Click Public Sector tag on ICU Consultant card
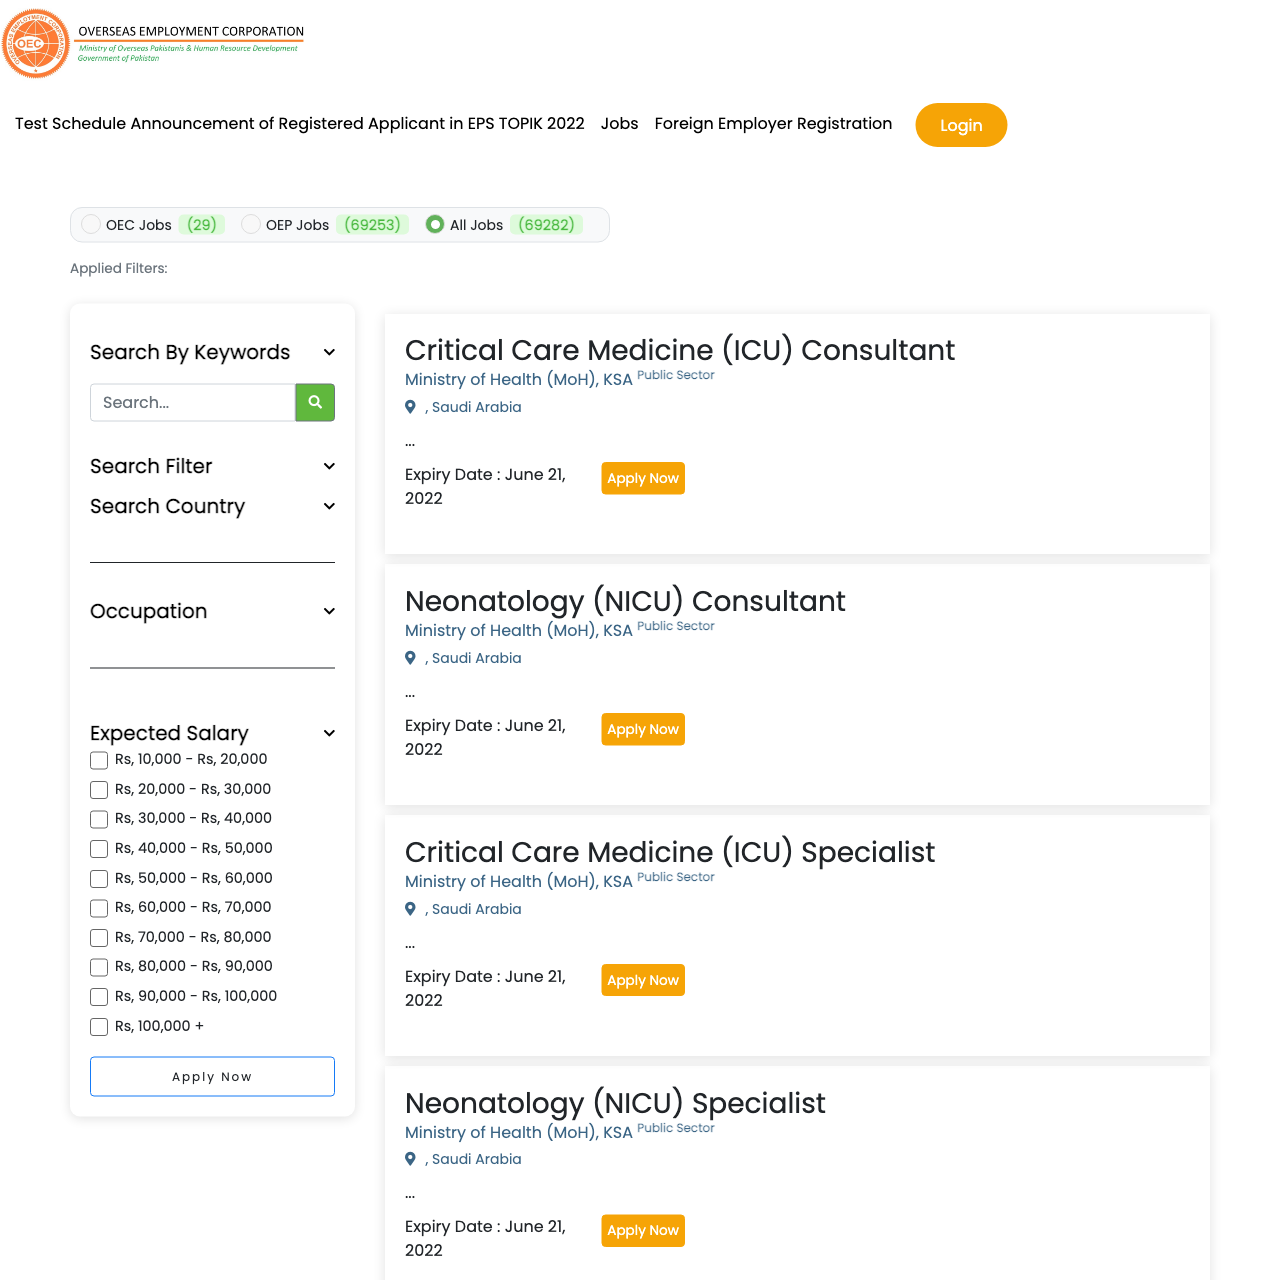The image size is (1280, 1280). pos(676,375)
